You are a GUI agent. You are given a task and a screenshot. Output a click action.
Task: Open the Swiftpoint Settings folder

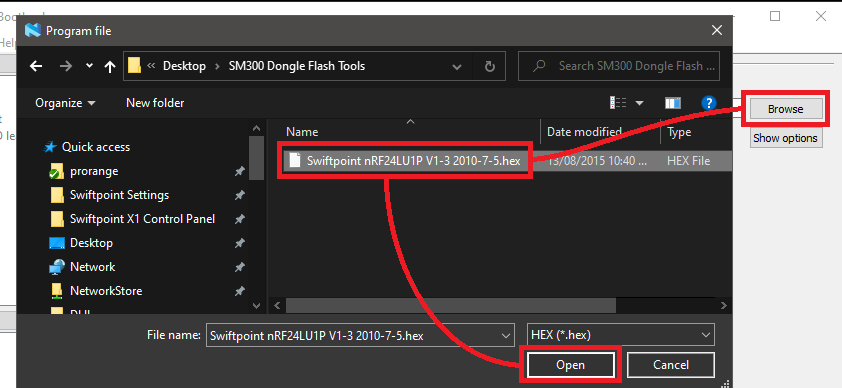119,195
